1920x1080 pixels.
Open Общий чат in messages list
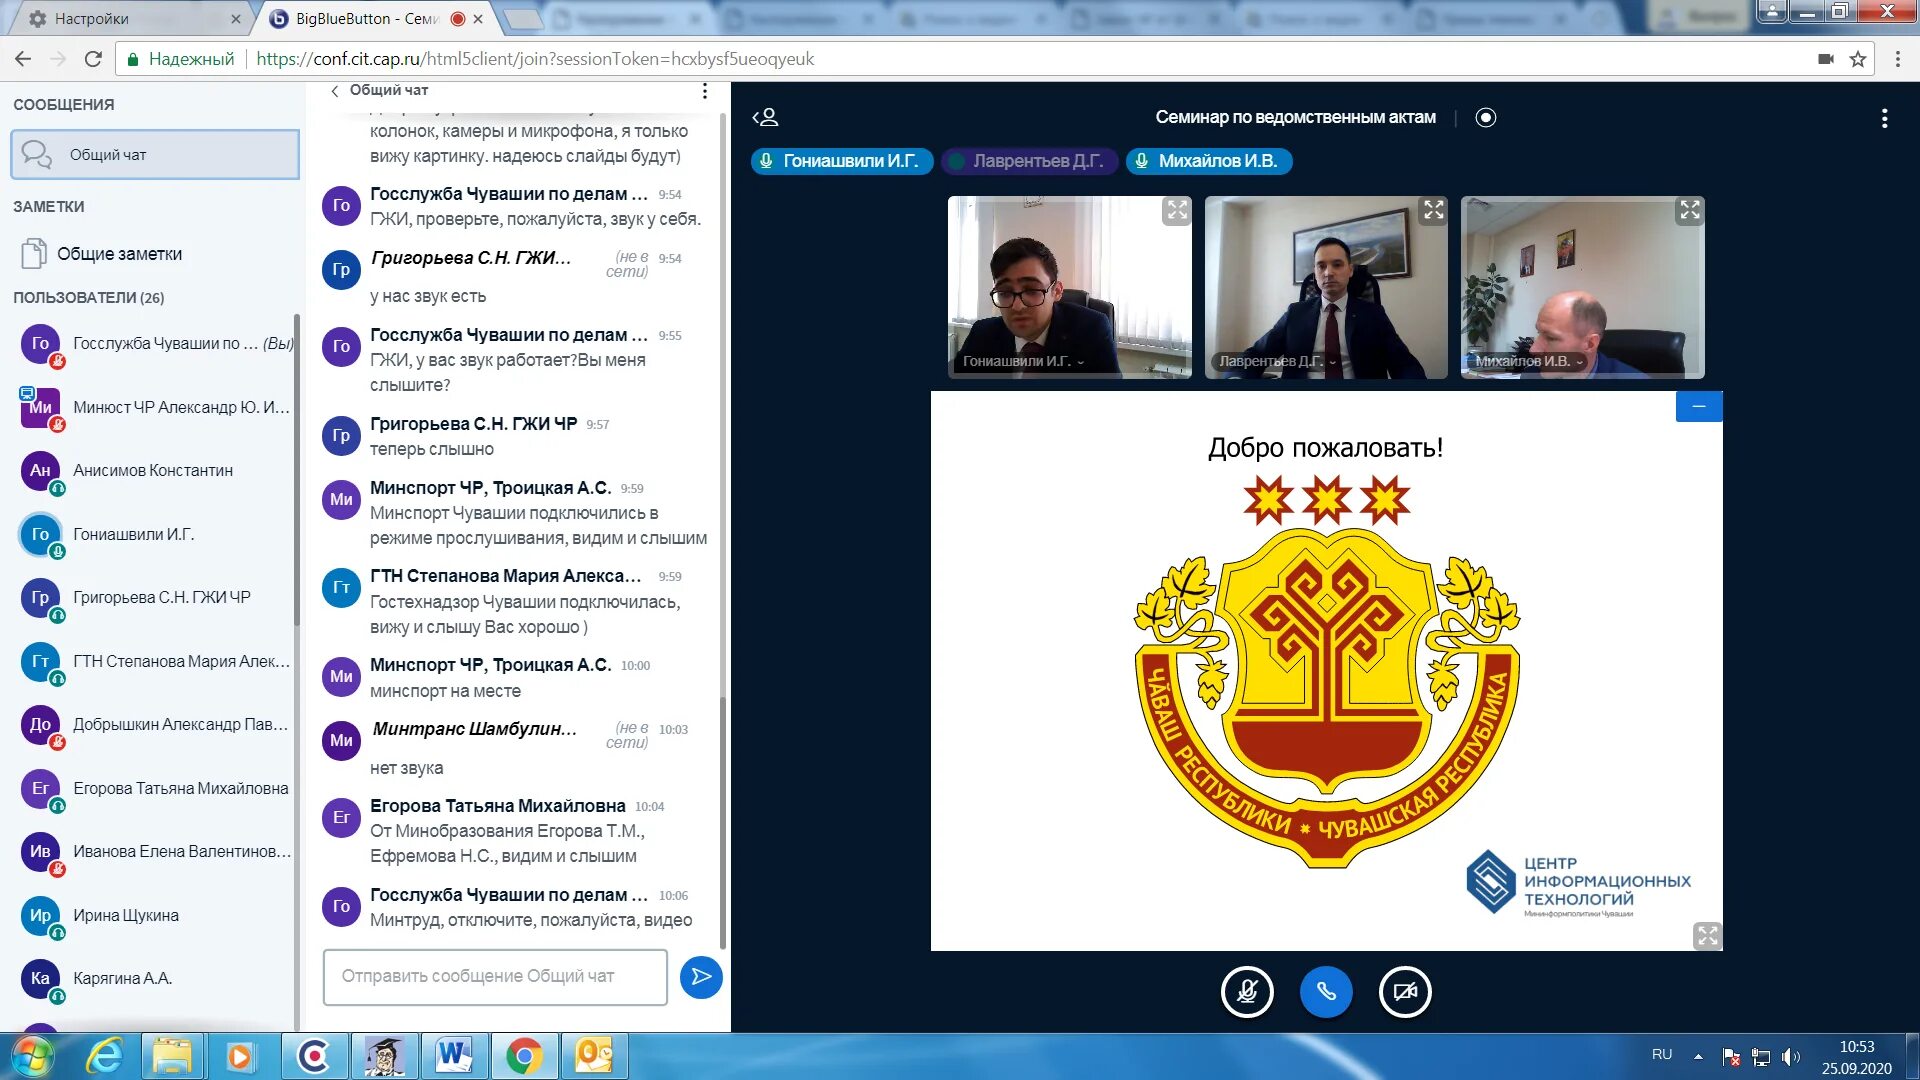coord(155,155)
